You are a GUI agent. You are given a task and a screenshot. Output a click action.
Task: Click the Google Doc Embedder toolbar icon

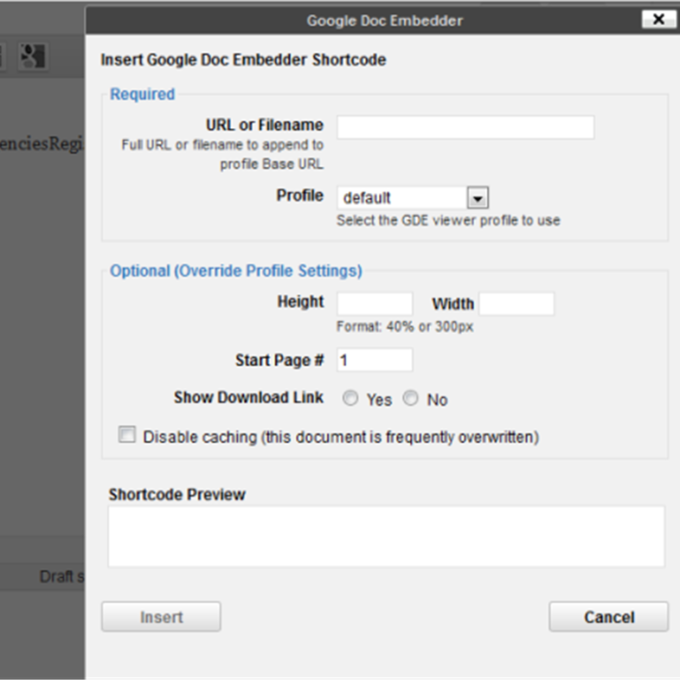pos(32,56)
